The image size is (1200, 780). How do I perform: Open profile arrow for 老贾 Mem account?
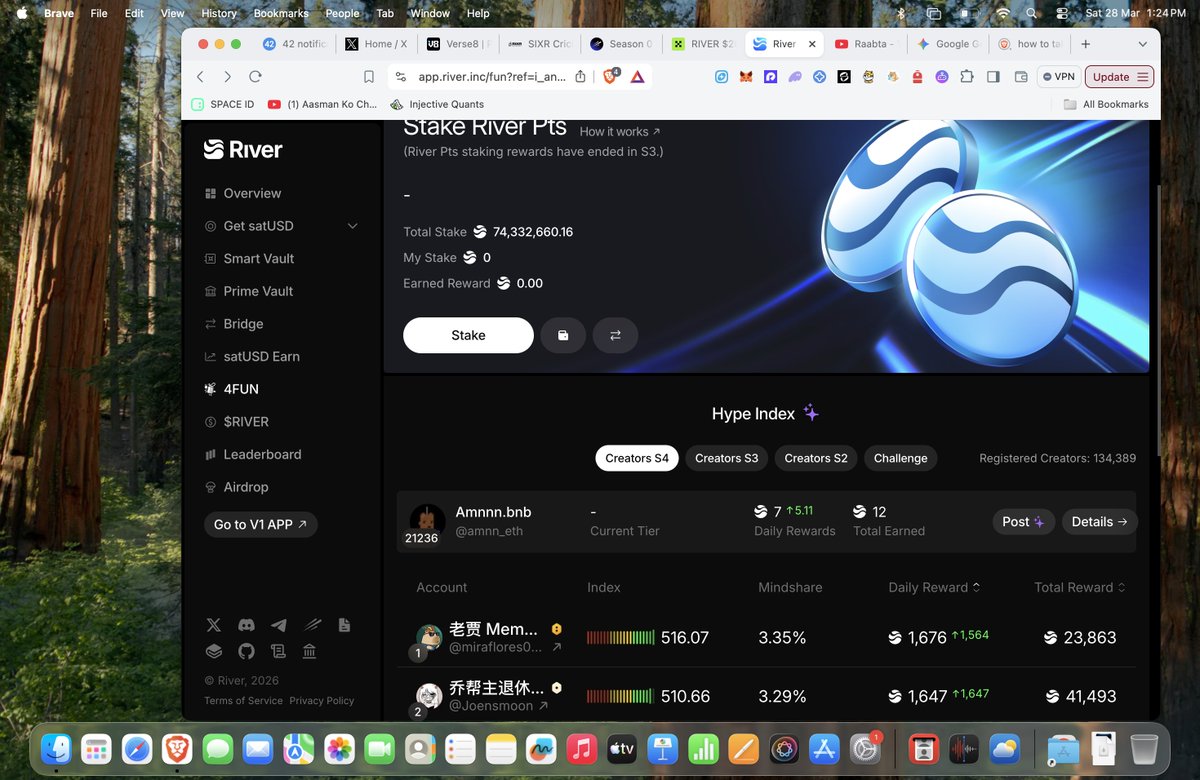pyautogui.click(x=557, y=647)
